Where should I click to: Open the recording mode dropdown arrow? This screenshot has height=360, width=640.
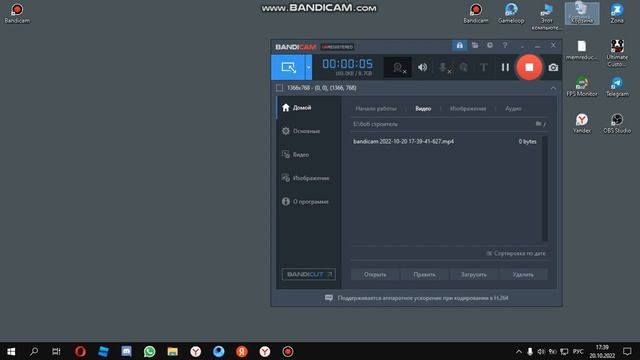tap(309, 67)
